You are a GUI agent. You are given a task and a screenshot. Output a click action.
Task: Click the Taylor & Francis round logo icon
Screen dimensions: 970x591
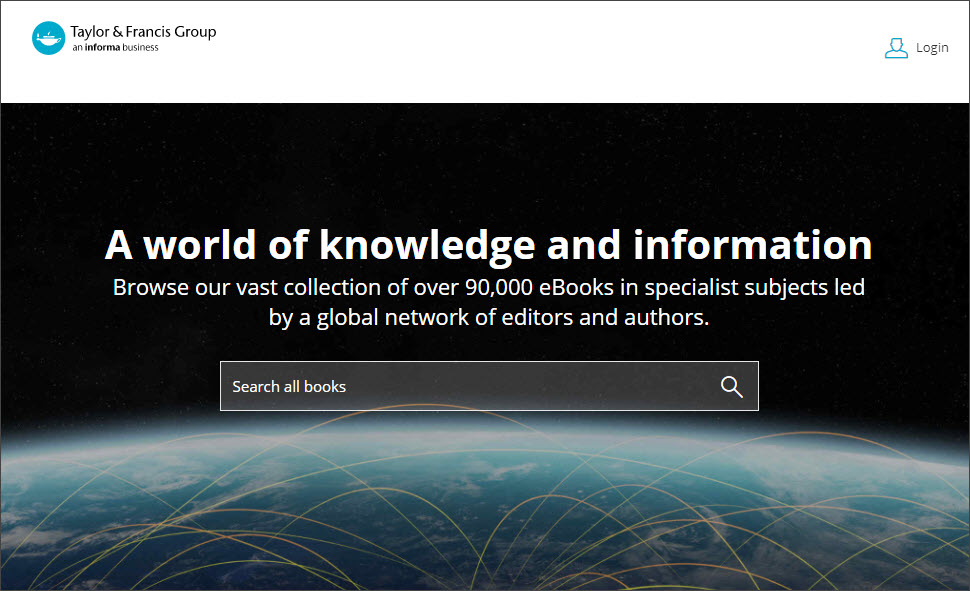48,38
